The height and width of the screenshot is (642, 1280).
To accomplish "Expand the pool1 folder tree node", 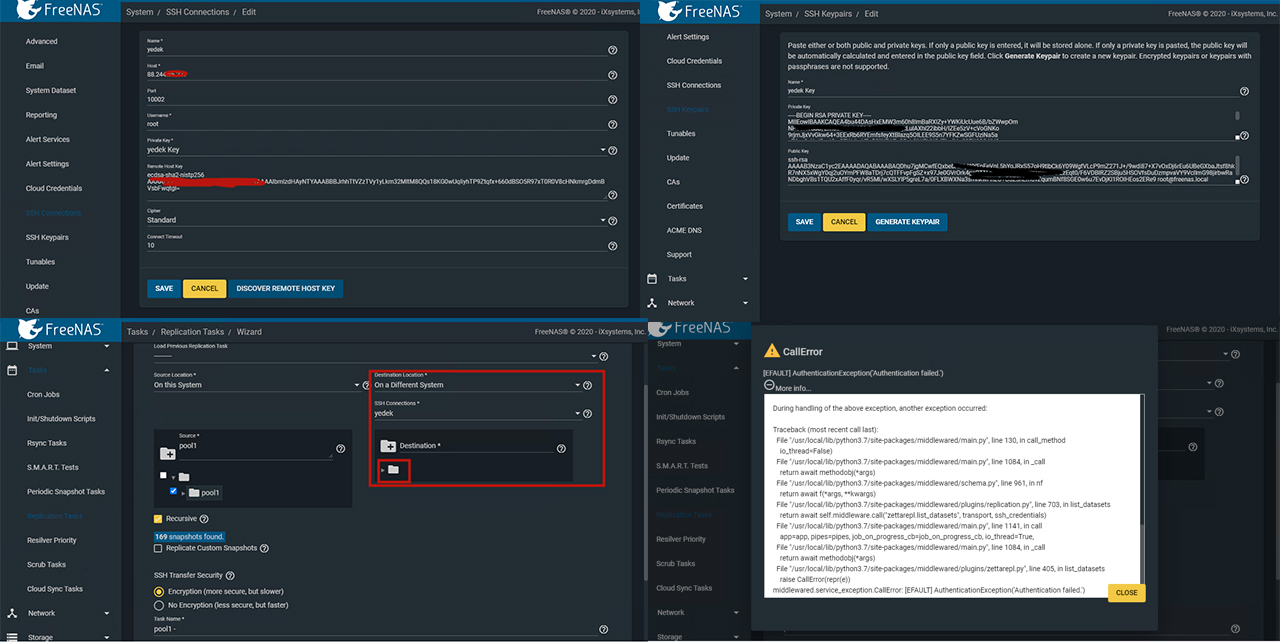I will (183, 493).
